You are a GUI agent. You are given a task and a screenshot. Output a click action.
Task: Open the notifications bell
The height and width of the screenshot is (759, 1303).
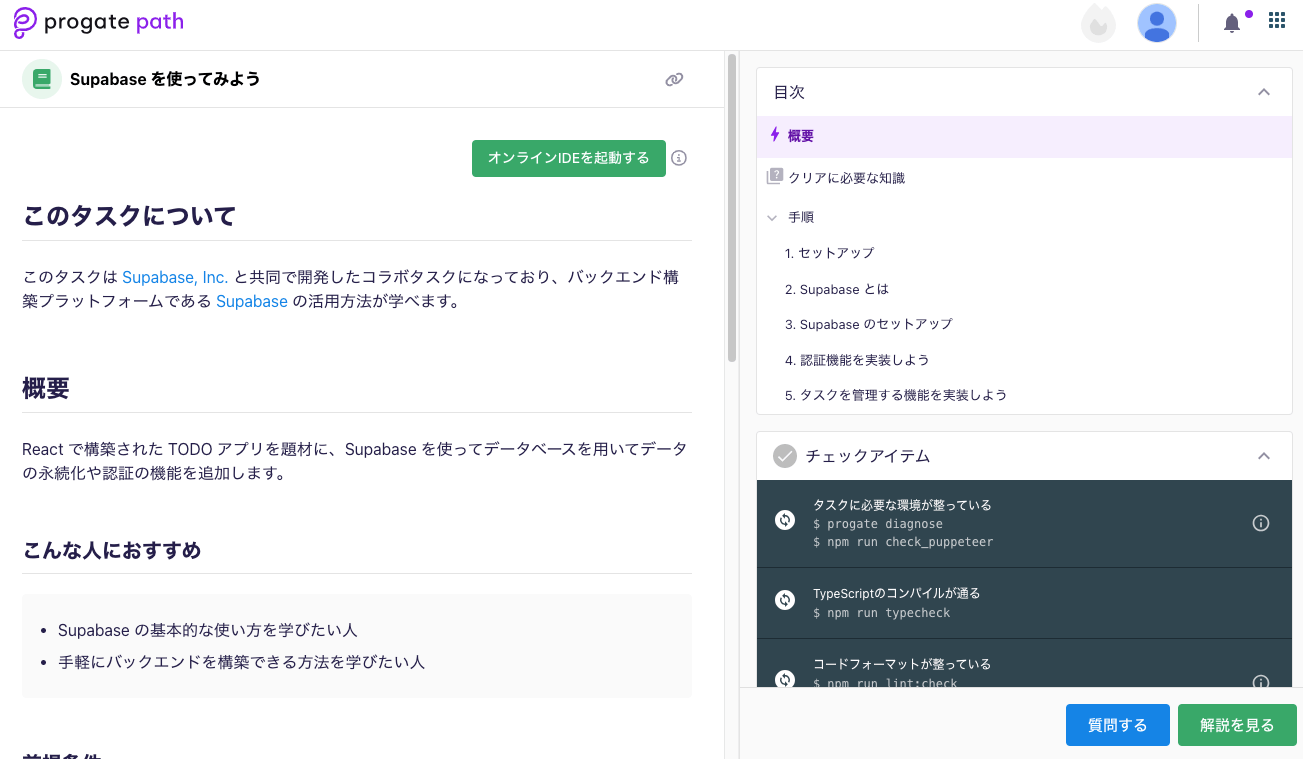tap(1232, 23)
